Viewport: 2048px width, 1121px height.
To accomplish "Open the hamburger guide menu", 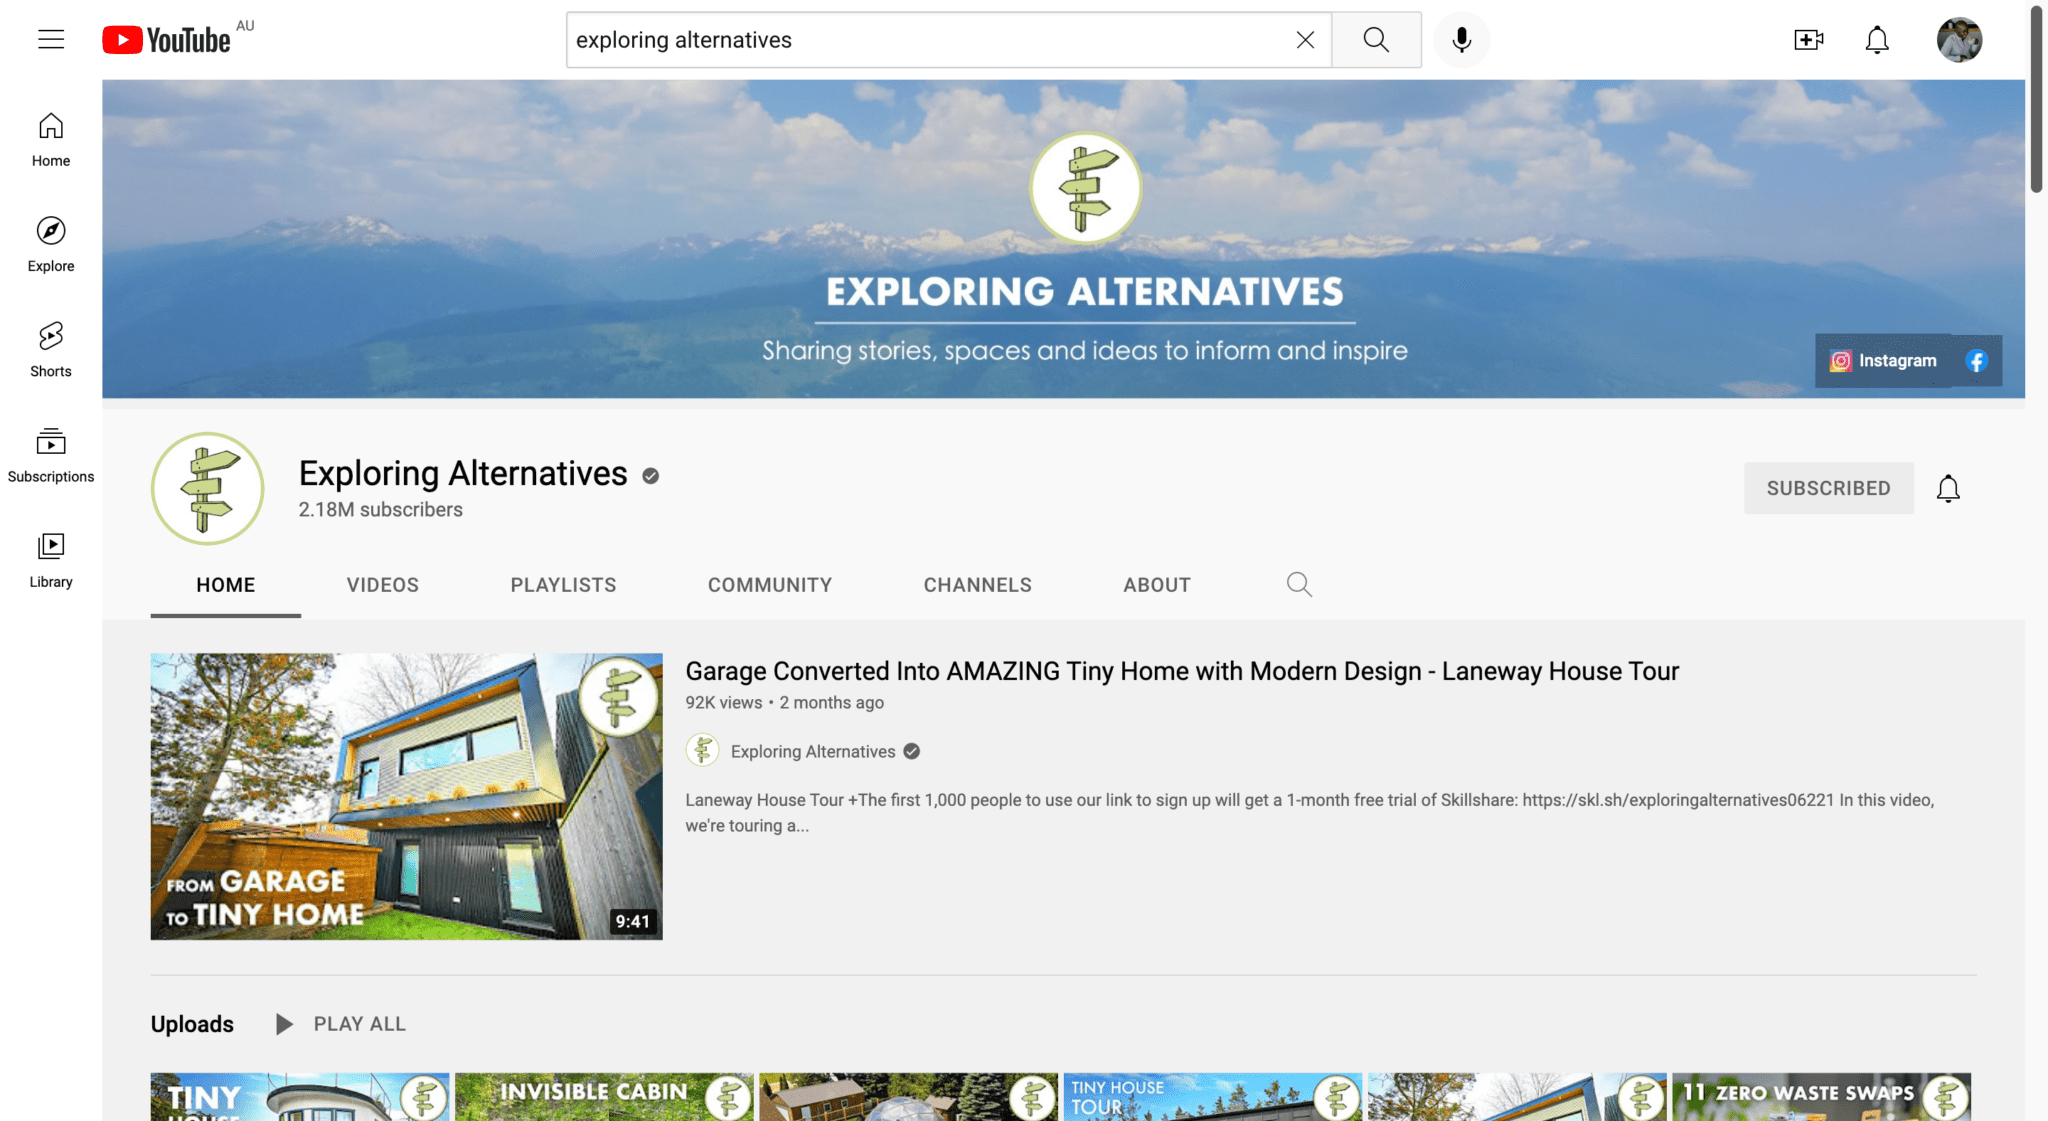I will tap(51, 40).
